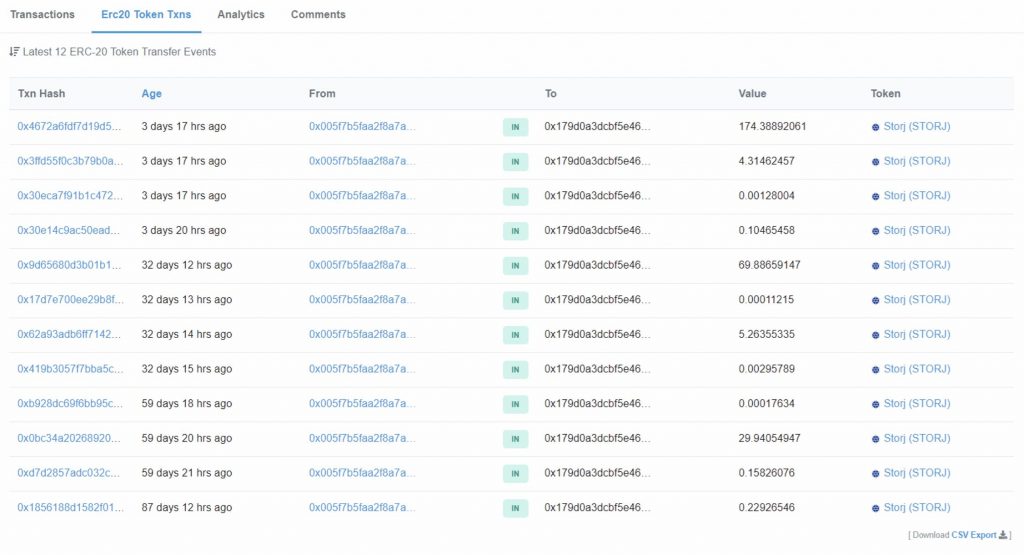Image resolution: width=1024 pixels, height=555 pixels.
Task: Click the Storj token icon in first row
Action: [x=876, y=127]
